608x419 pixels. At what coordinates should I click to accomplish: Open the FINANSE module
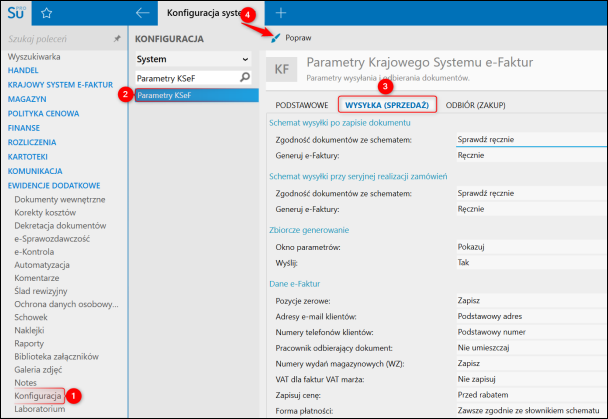[24, 128]
